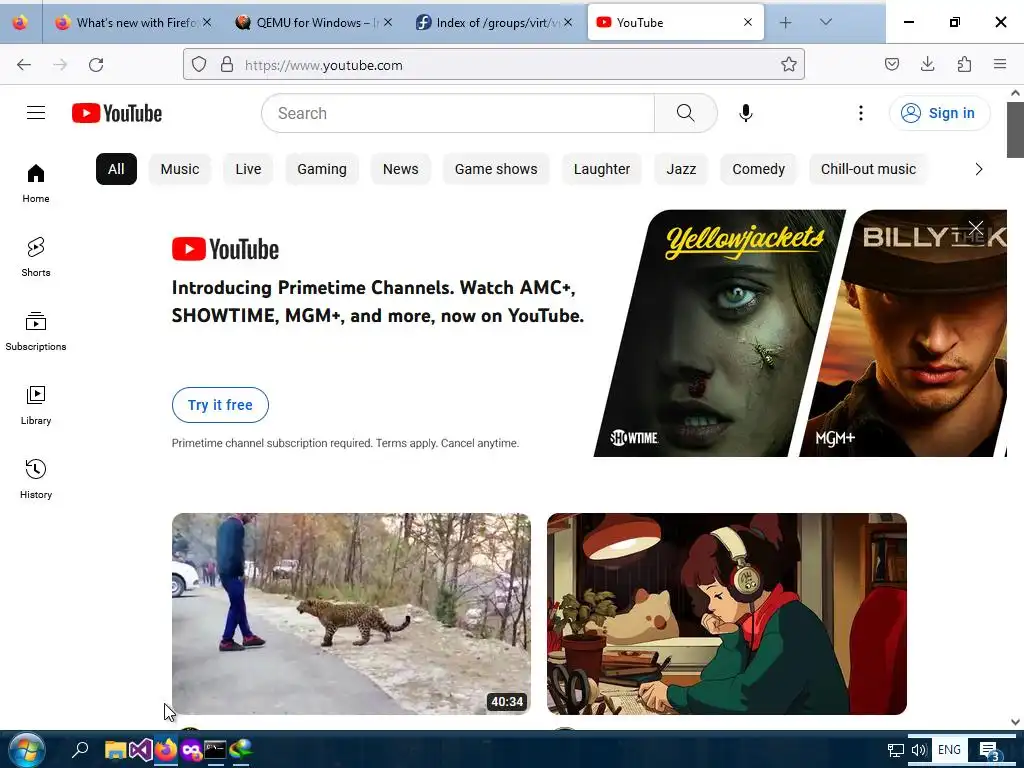
Task: Reload the current page
Action: 96,64
